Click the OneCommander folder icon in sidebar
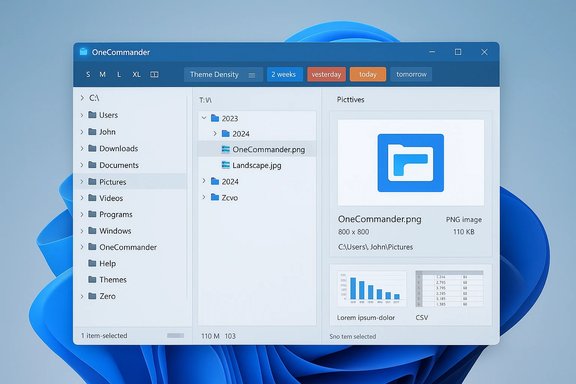 coord(92,247)
